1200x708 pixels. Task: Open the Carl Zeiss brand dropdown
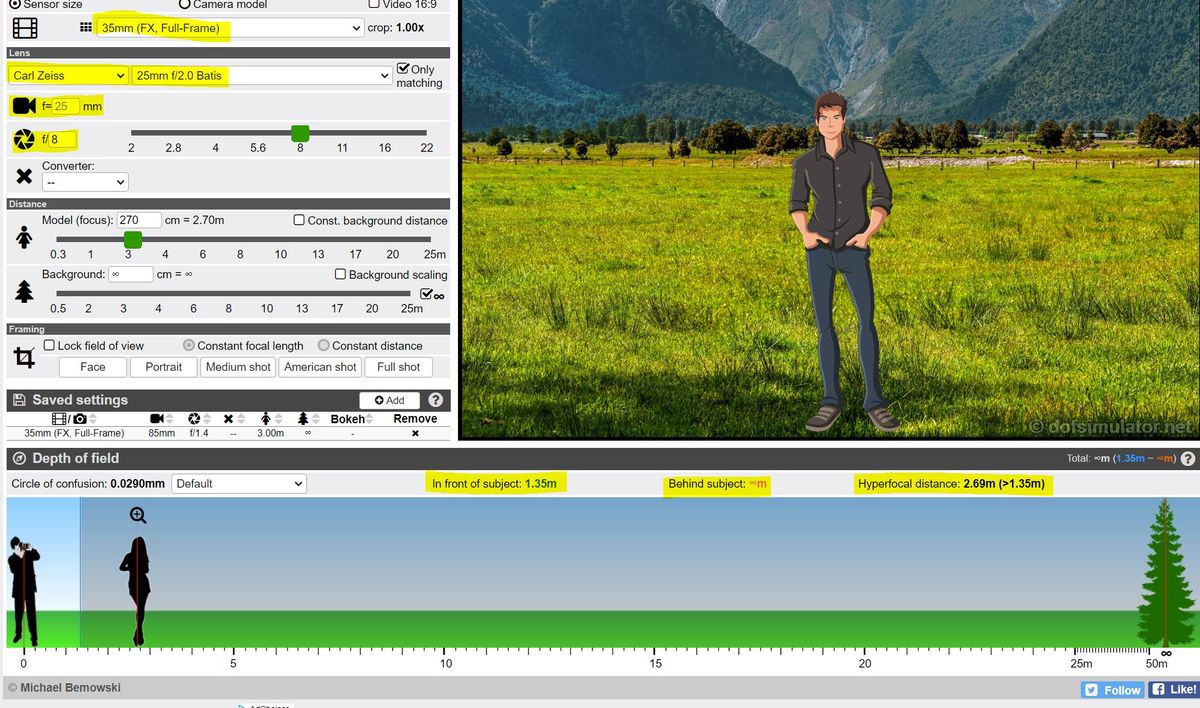(x=68, y=75)
